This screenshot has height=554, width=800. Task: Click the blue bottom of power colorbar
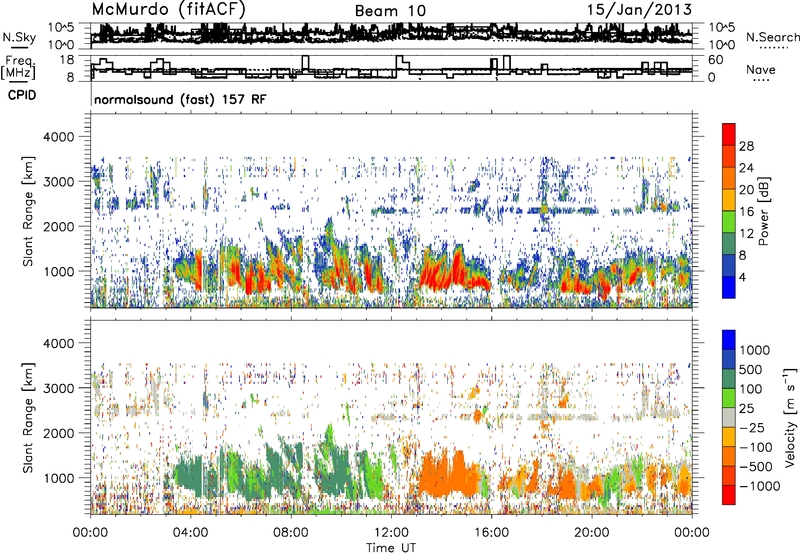tap(729, 287)
